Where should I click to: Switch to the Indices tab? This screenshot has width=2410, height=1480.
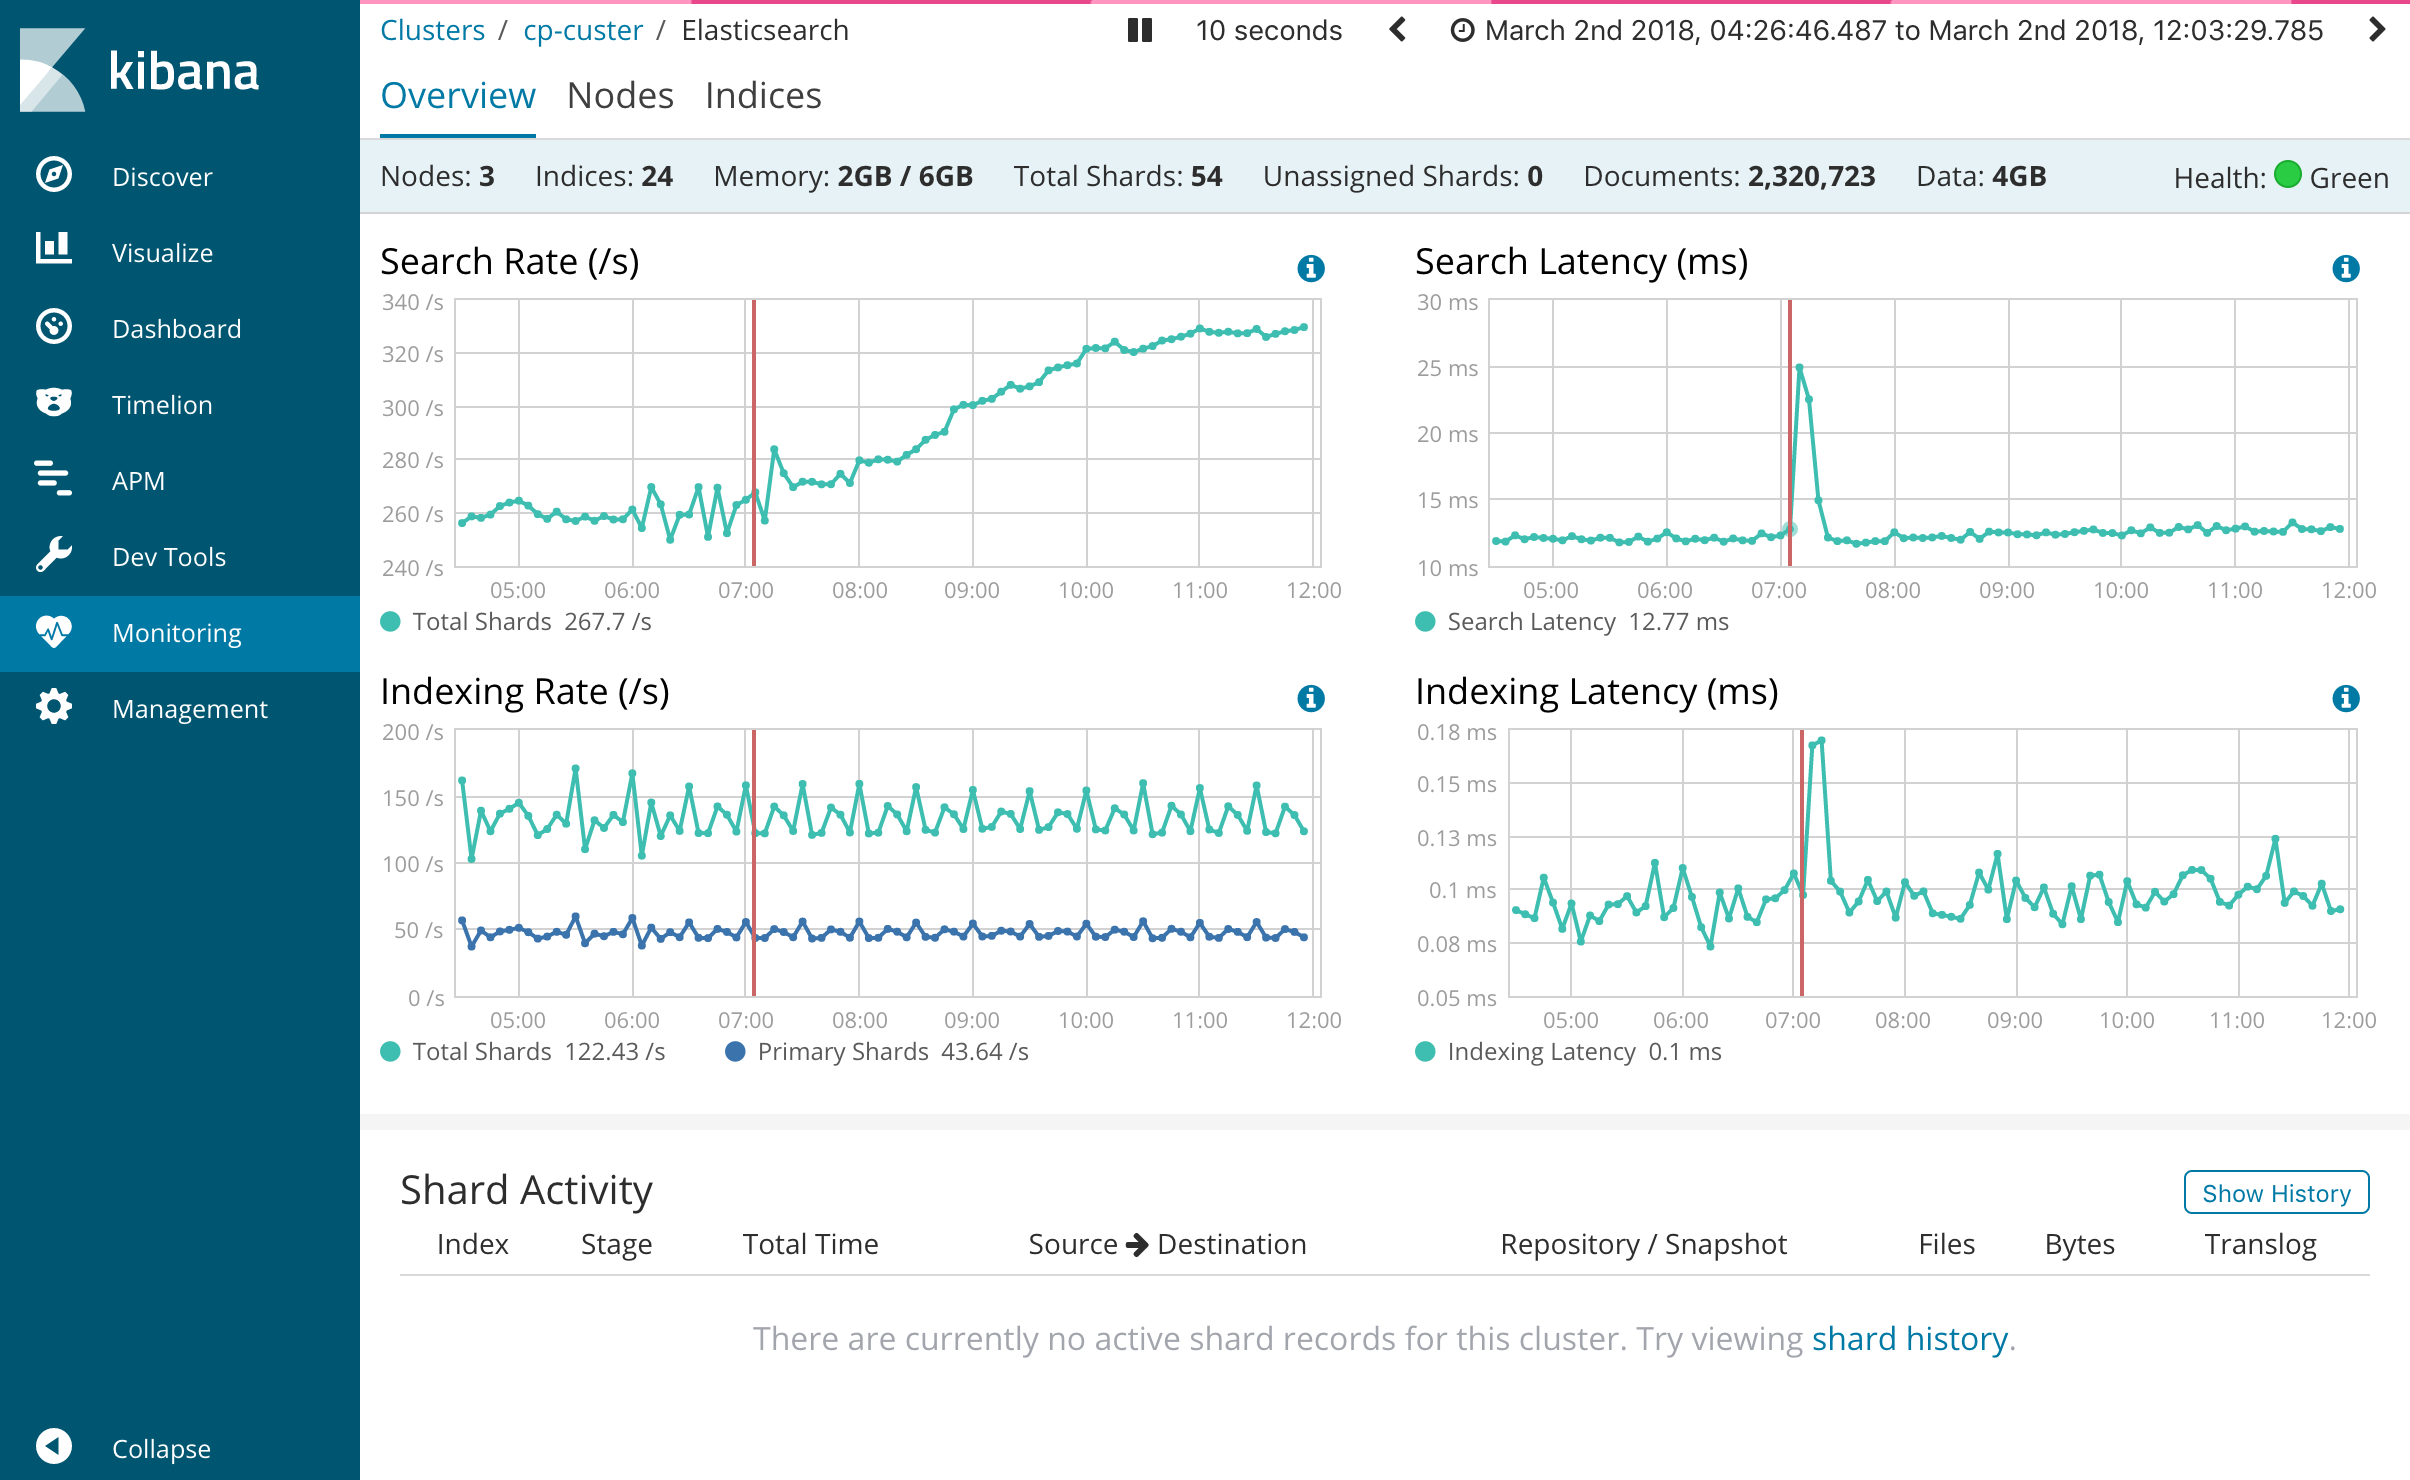pyautogui.click(x=763, y=96)
